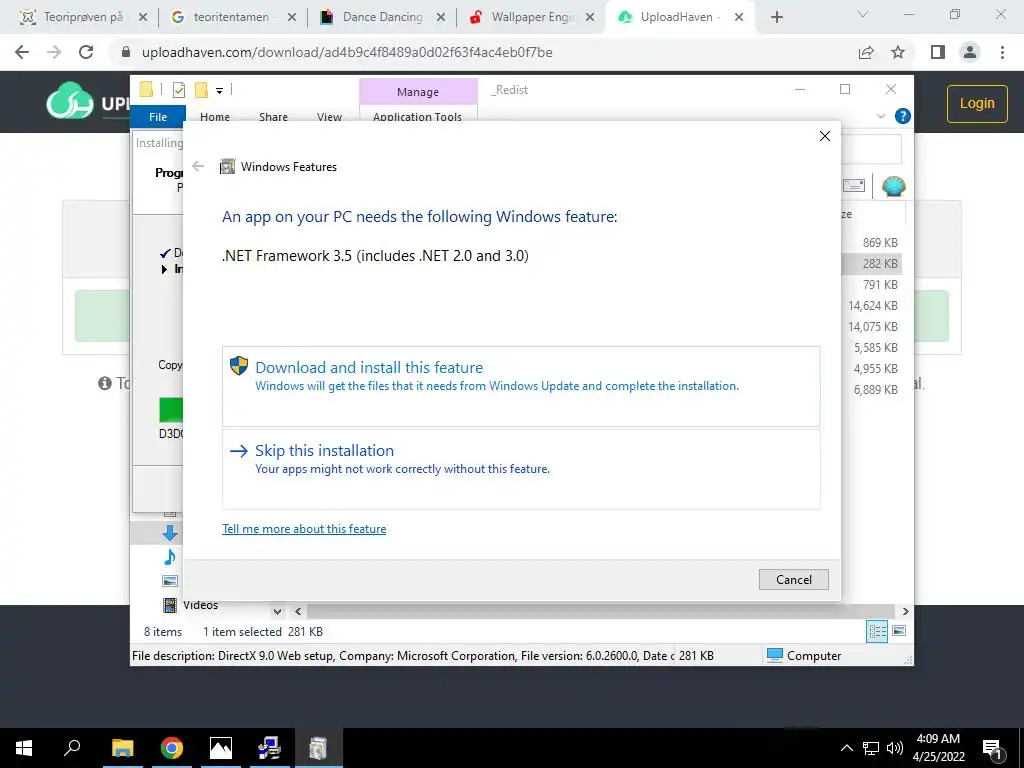
Task: Open File Explorer from the taskbar
Action: 122,748
